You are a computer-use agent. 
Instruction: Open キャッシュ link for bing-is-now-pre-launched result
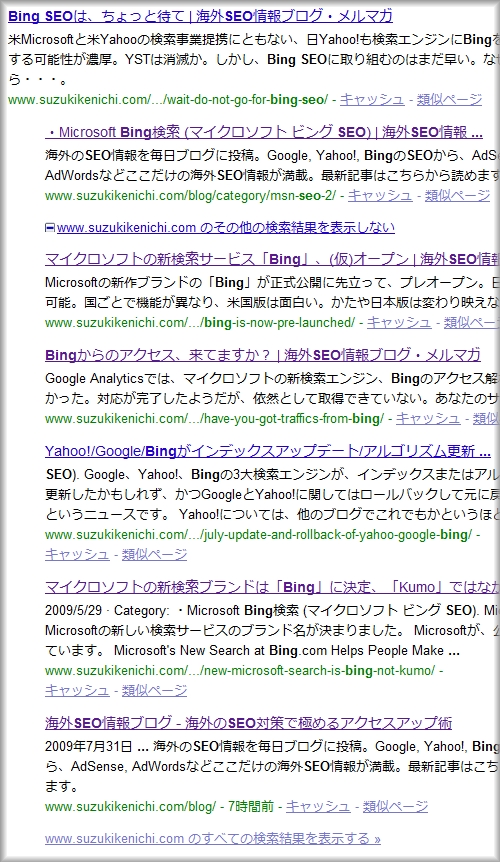click(399, 323)
